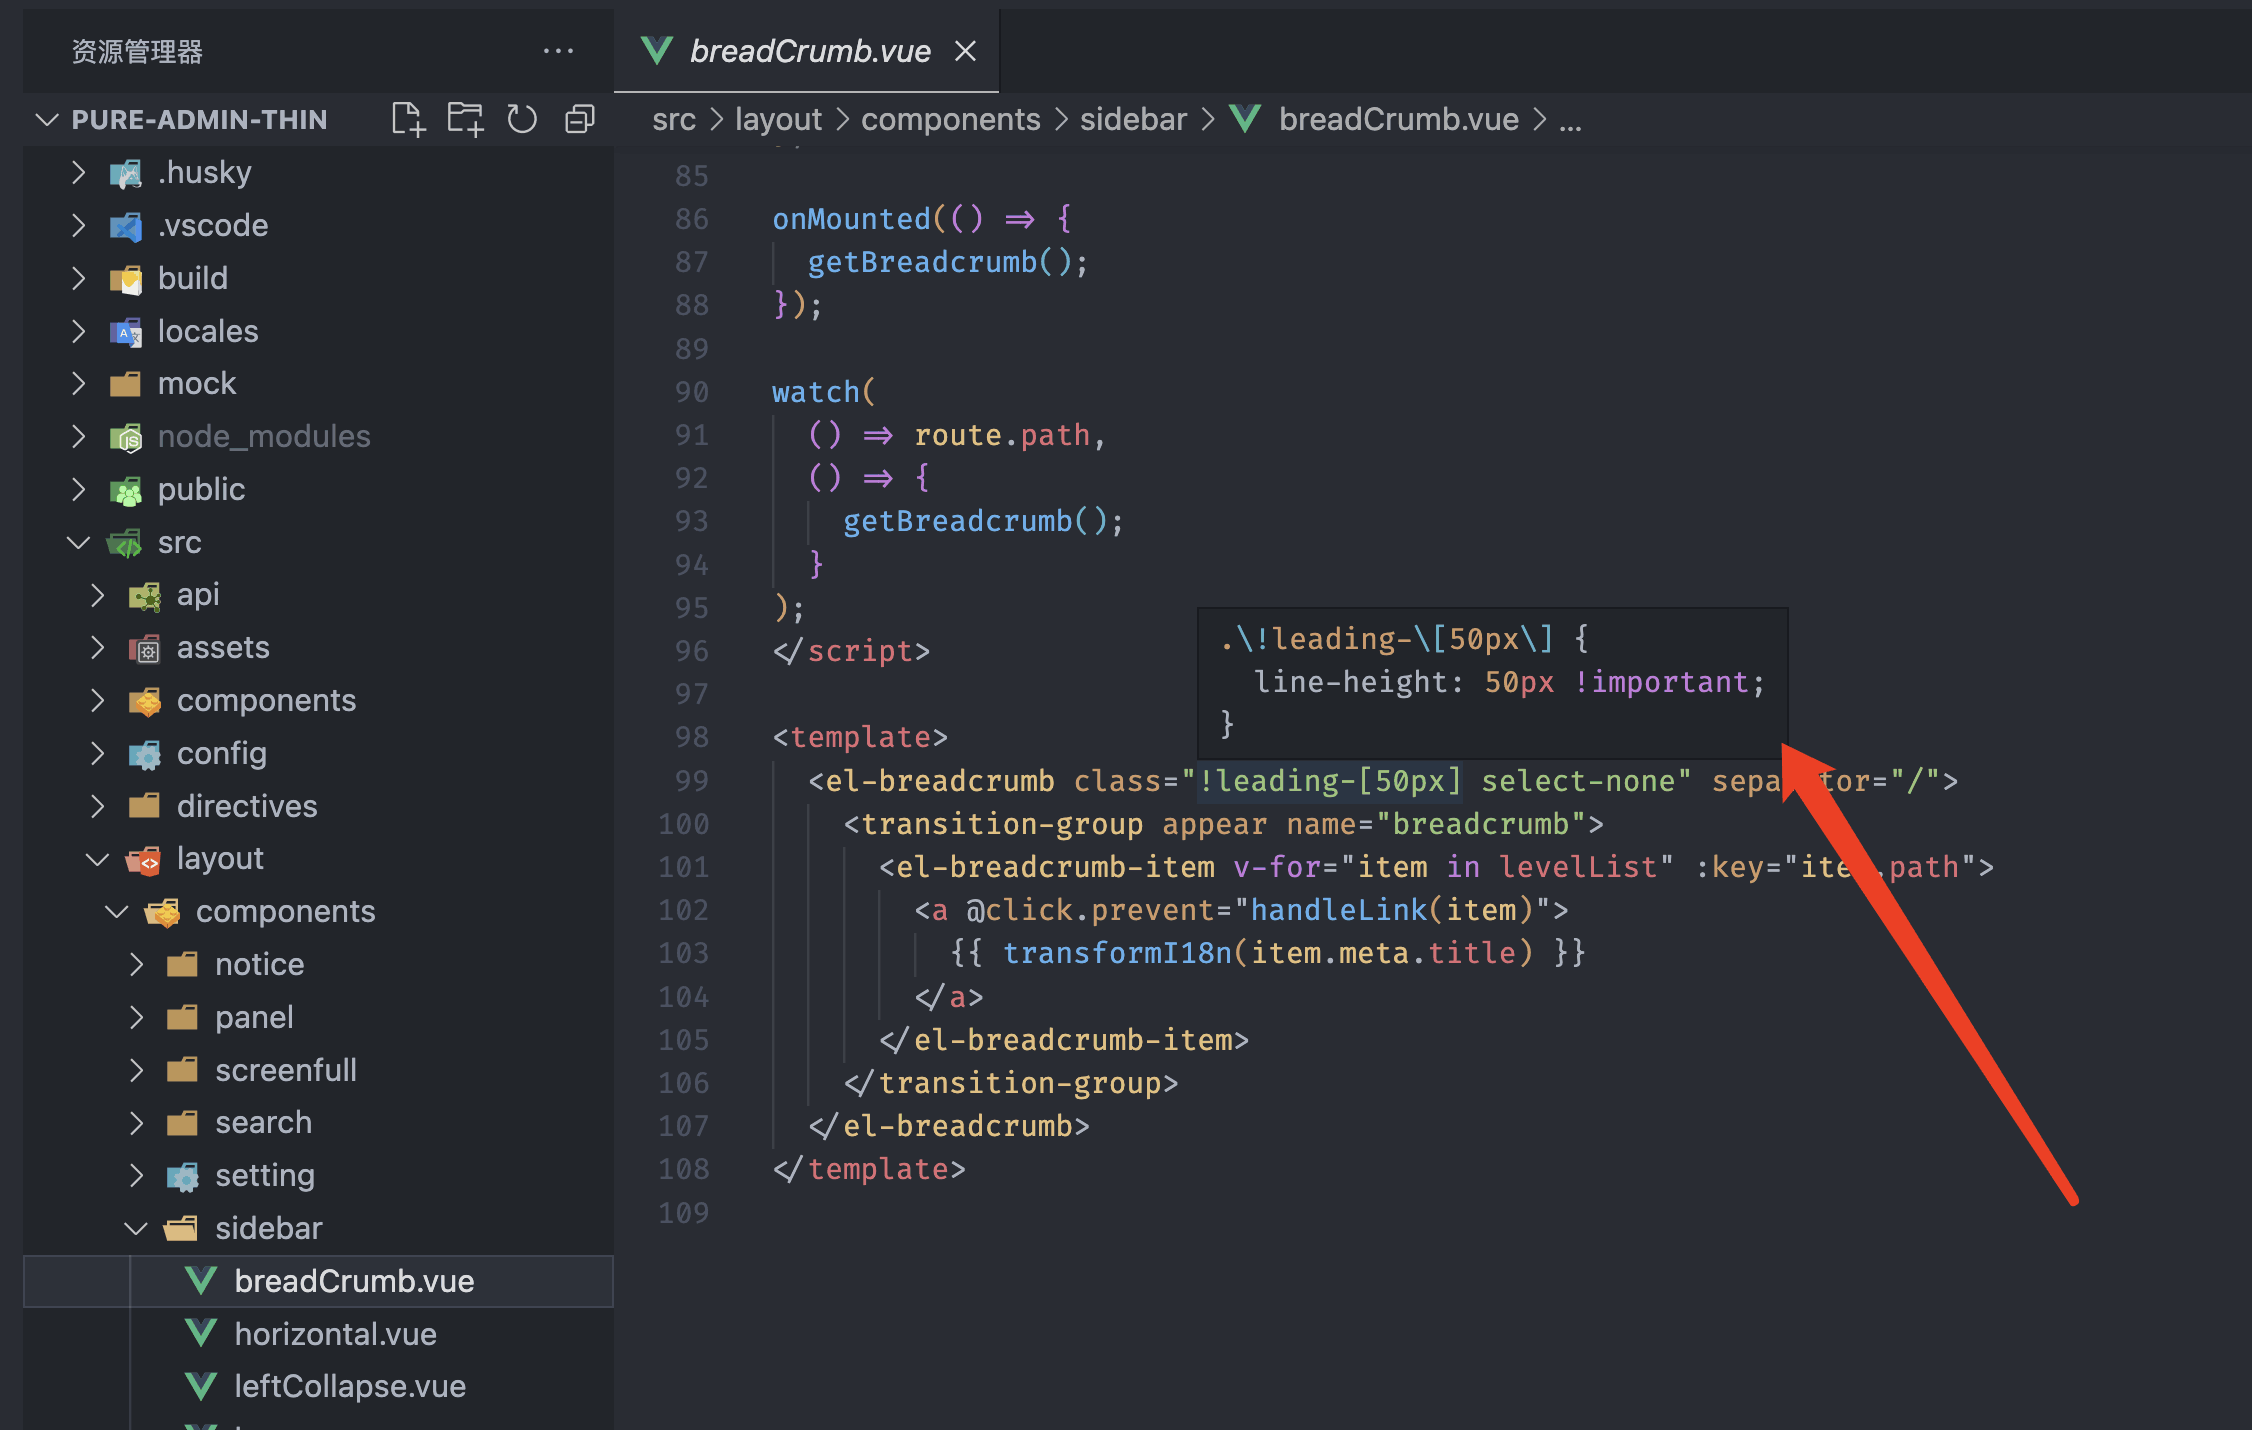This screenshot has width=2252, height=1430.
Task: Click the Vue icon beside leftCollapse.vue
Action: 202,1386
